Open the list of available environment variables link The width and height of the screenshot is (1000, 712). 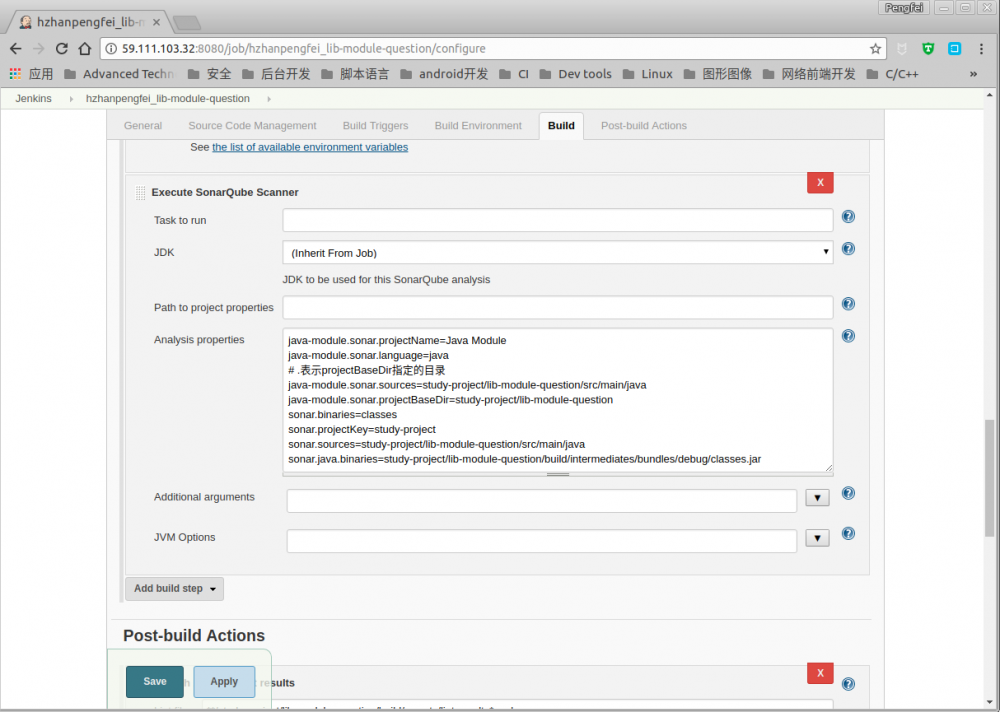[x=310, y=147]
